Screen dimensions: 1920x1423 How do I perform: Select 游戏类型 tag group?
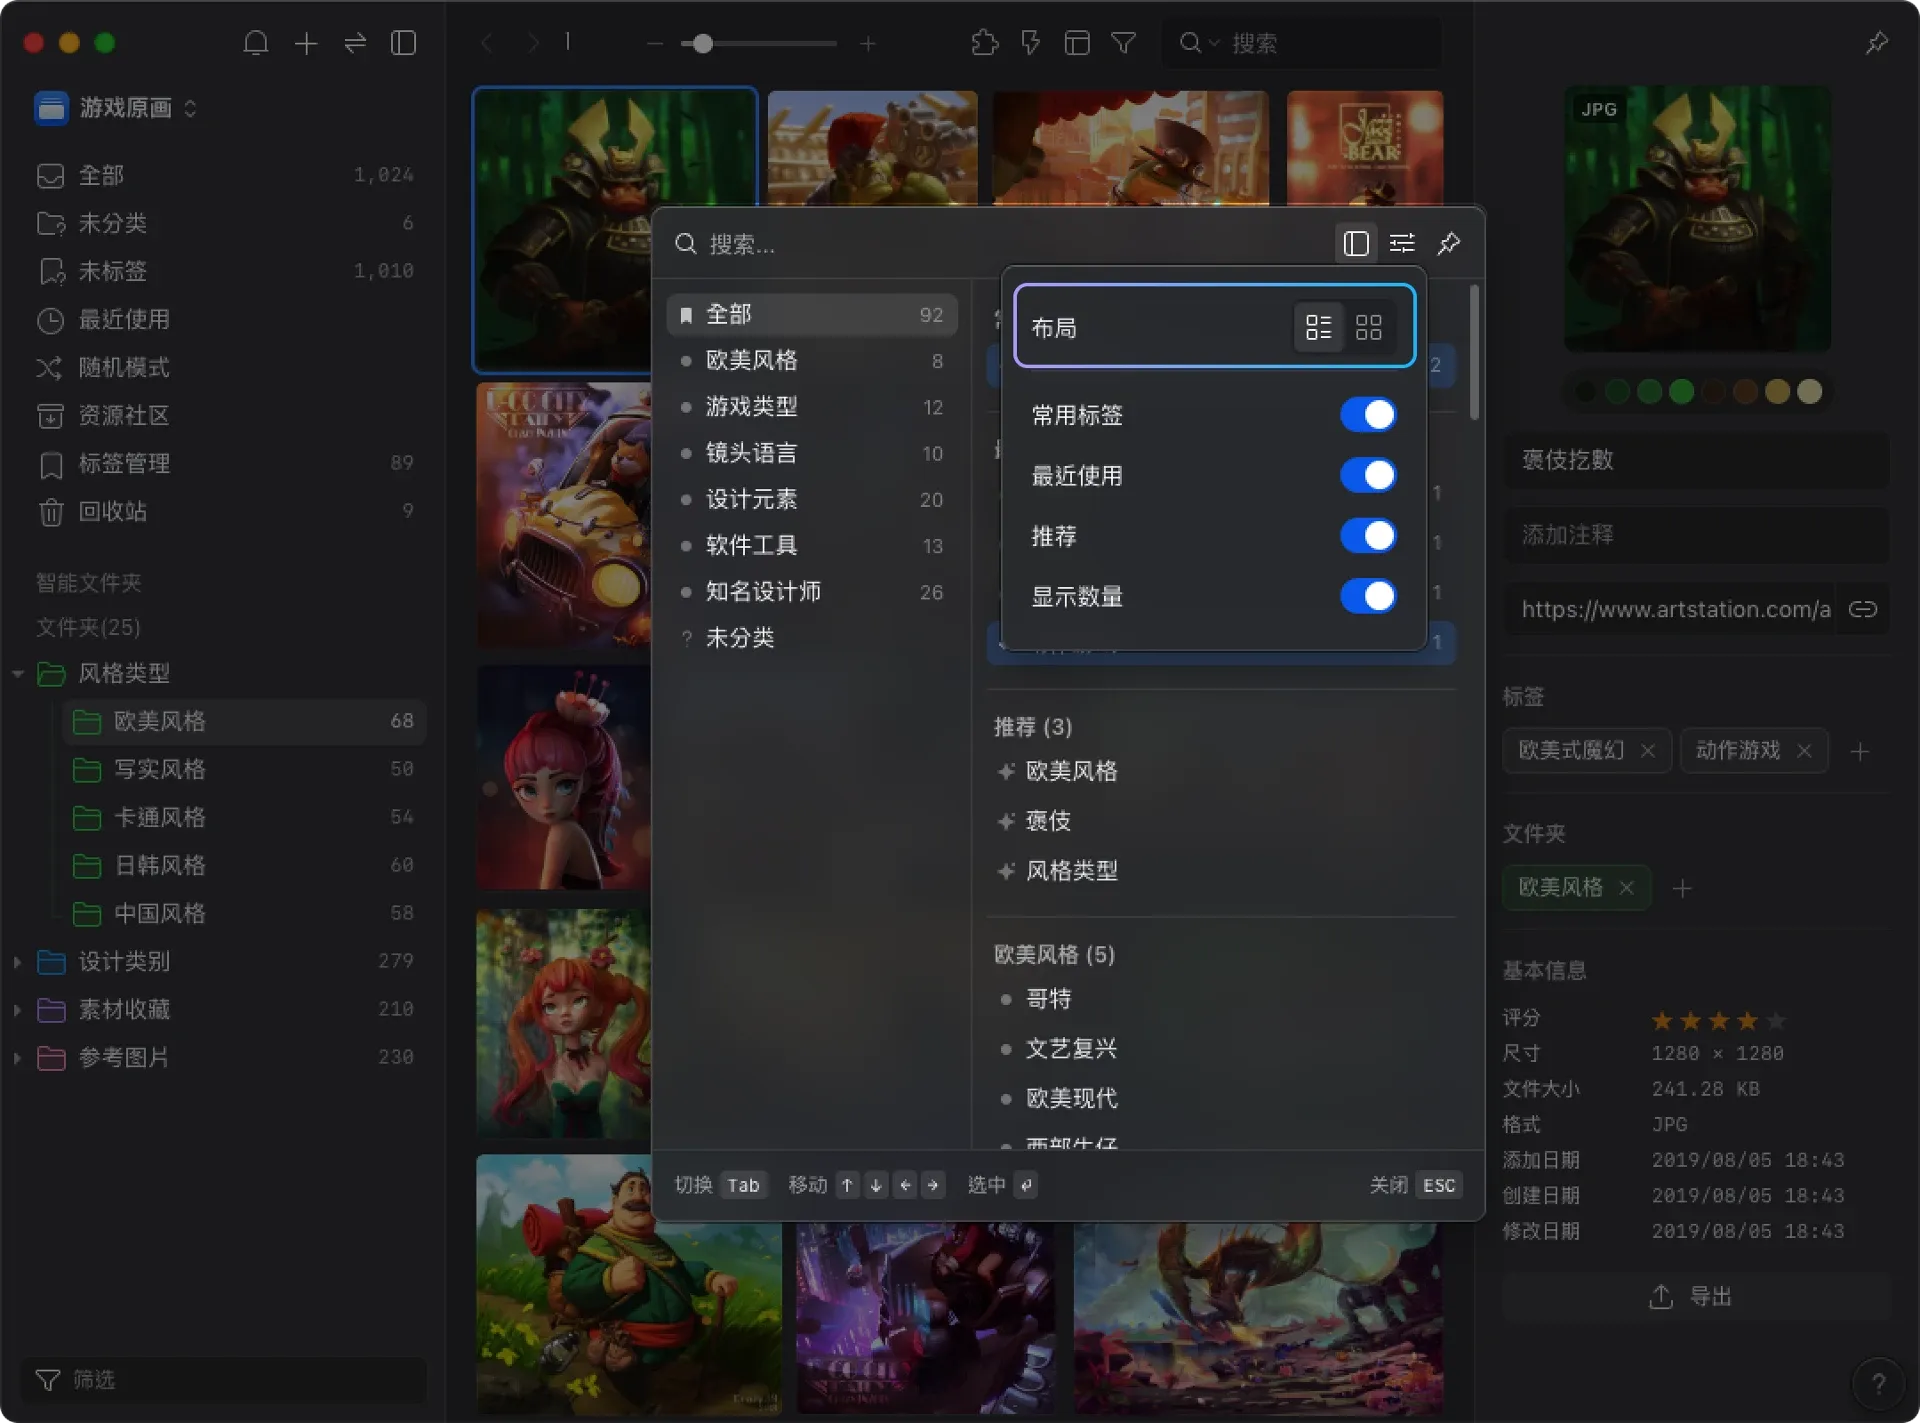point(812,407)
